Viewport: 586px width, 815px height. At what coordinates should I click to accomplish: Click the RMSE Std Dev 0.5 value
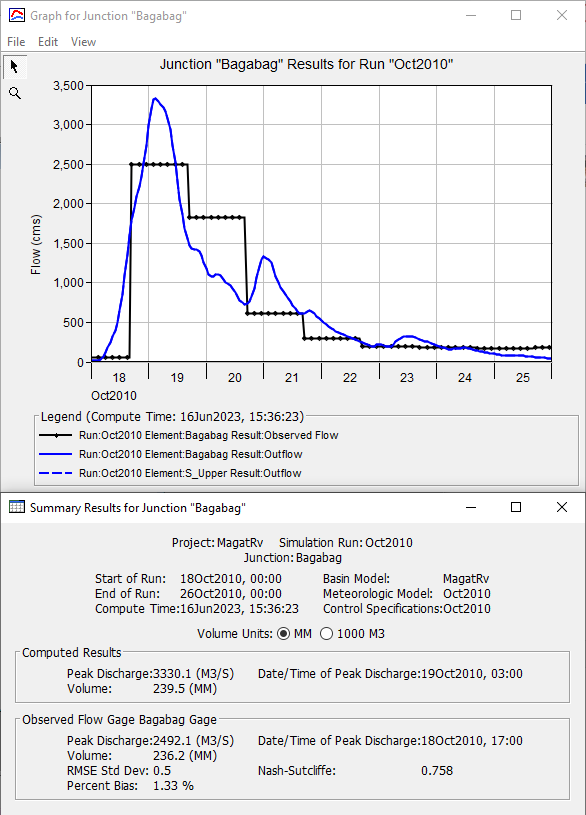162,771
